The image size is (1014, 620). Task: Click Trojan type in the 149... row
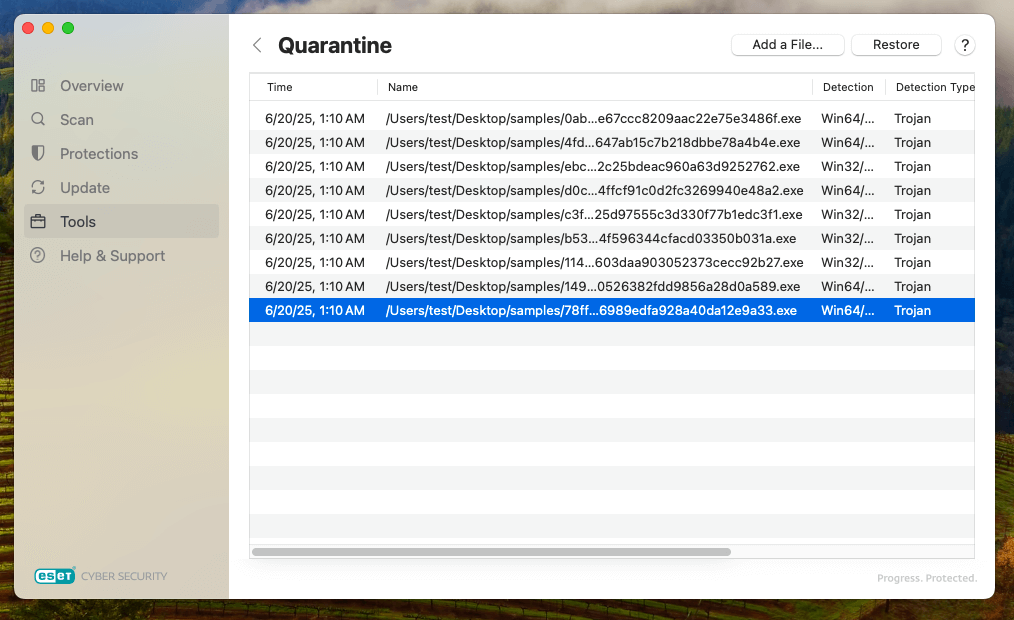pyautogui.click(x=912, y=286)
